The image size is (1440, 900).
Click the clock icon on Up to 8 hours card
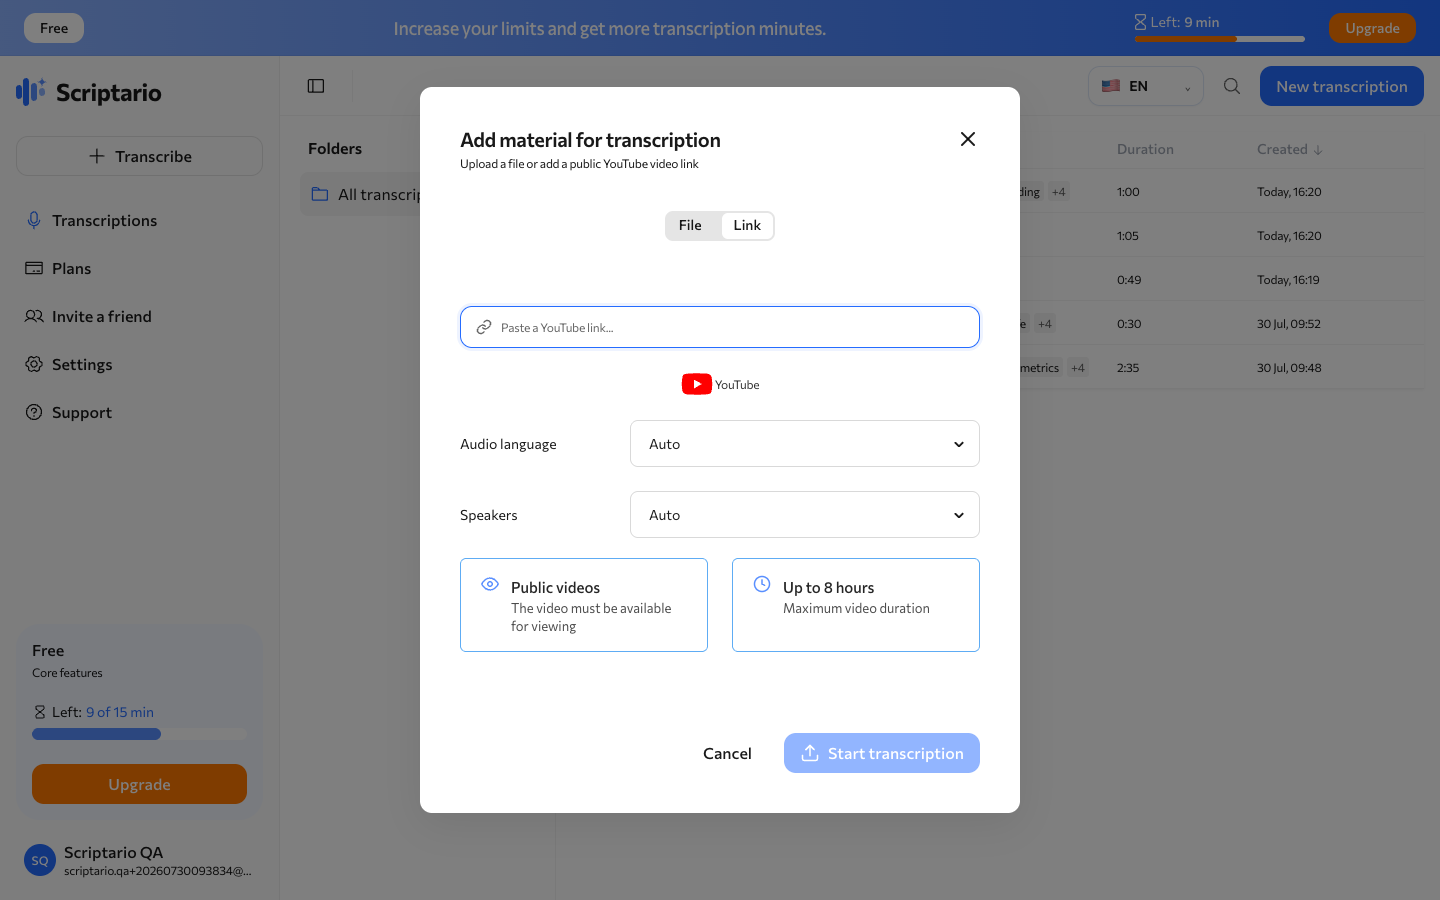click(x=762, y=584)
